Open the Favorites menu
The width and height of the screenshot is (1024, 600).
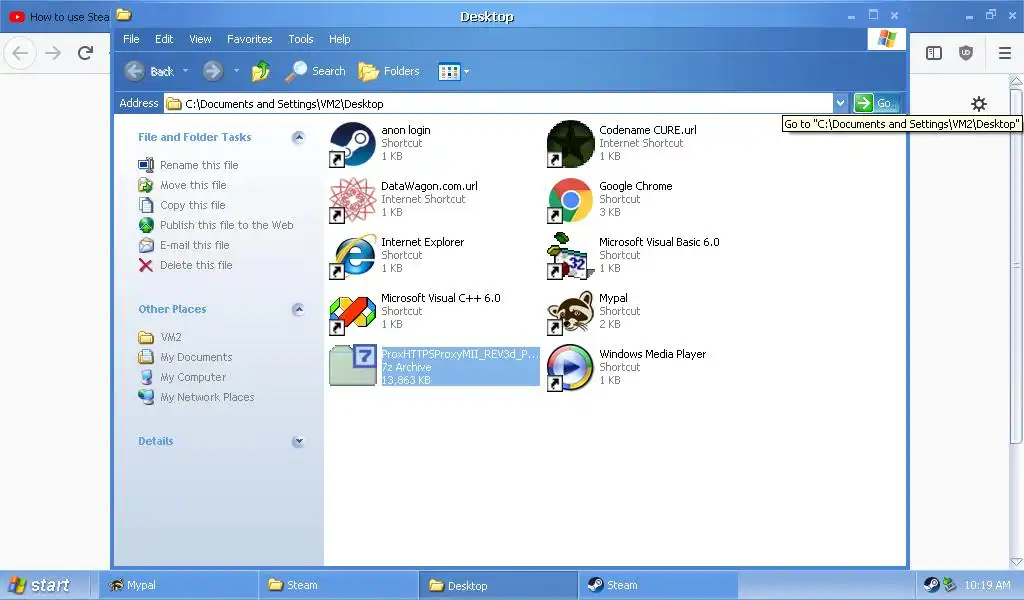point(249,39)
